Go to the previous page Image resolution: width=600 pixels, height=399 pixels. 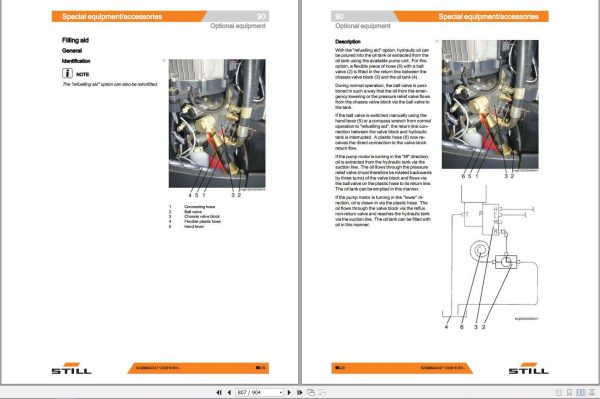click(x=229, y=392)
